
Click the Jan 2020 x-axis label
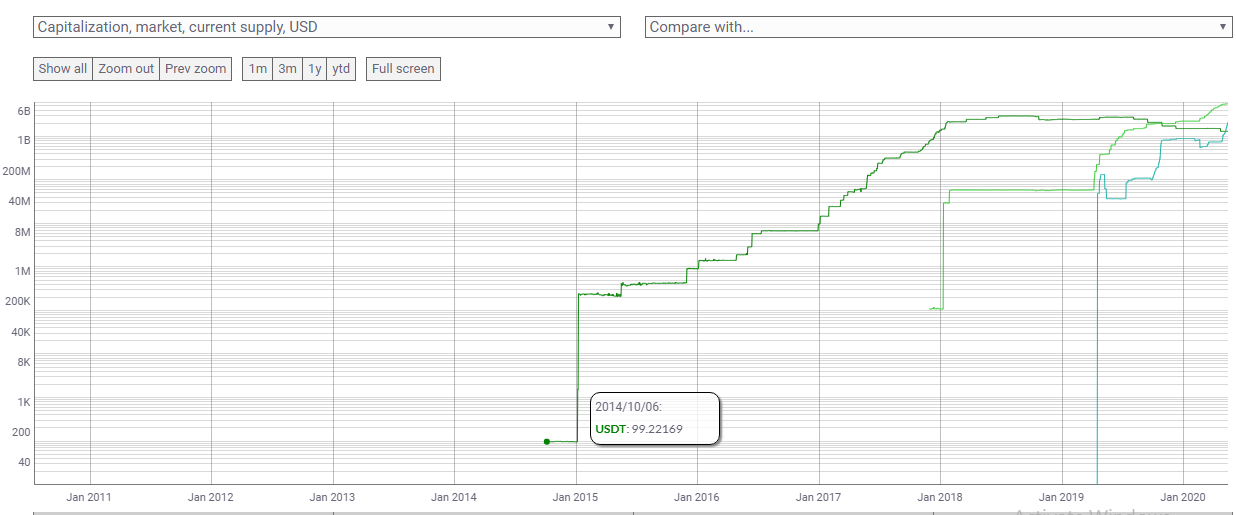click(x=1183, y=497)
